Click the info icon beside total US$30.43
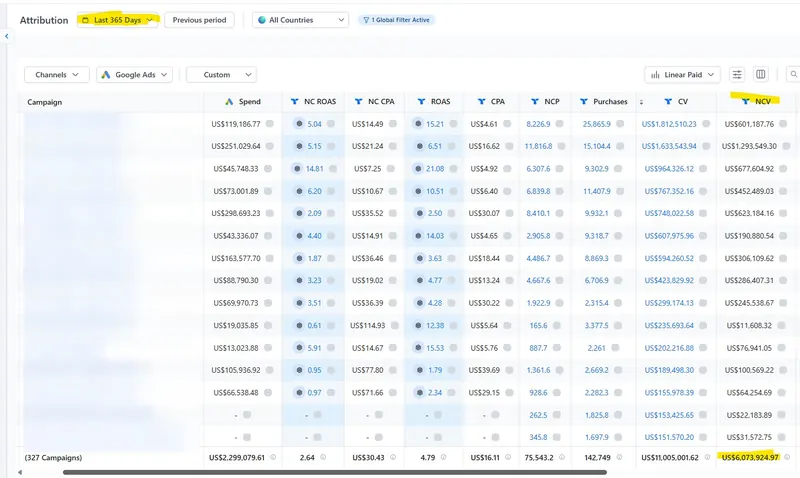This screenshot has height=478, width=800. point(392,457)
